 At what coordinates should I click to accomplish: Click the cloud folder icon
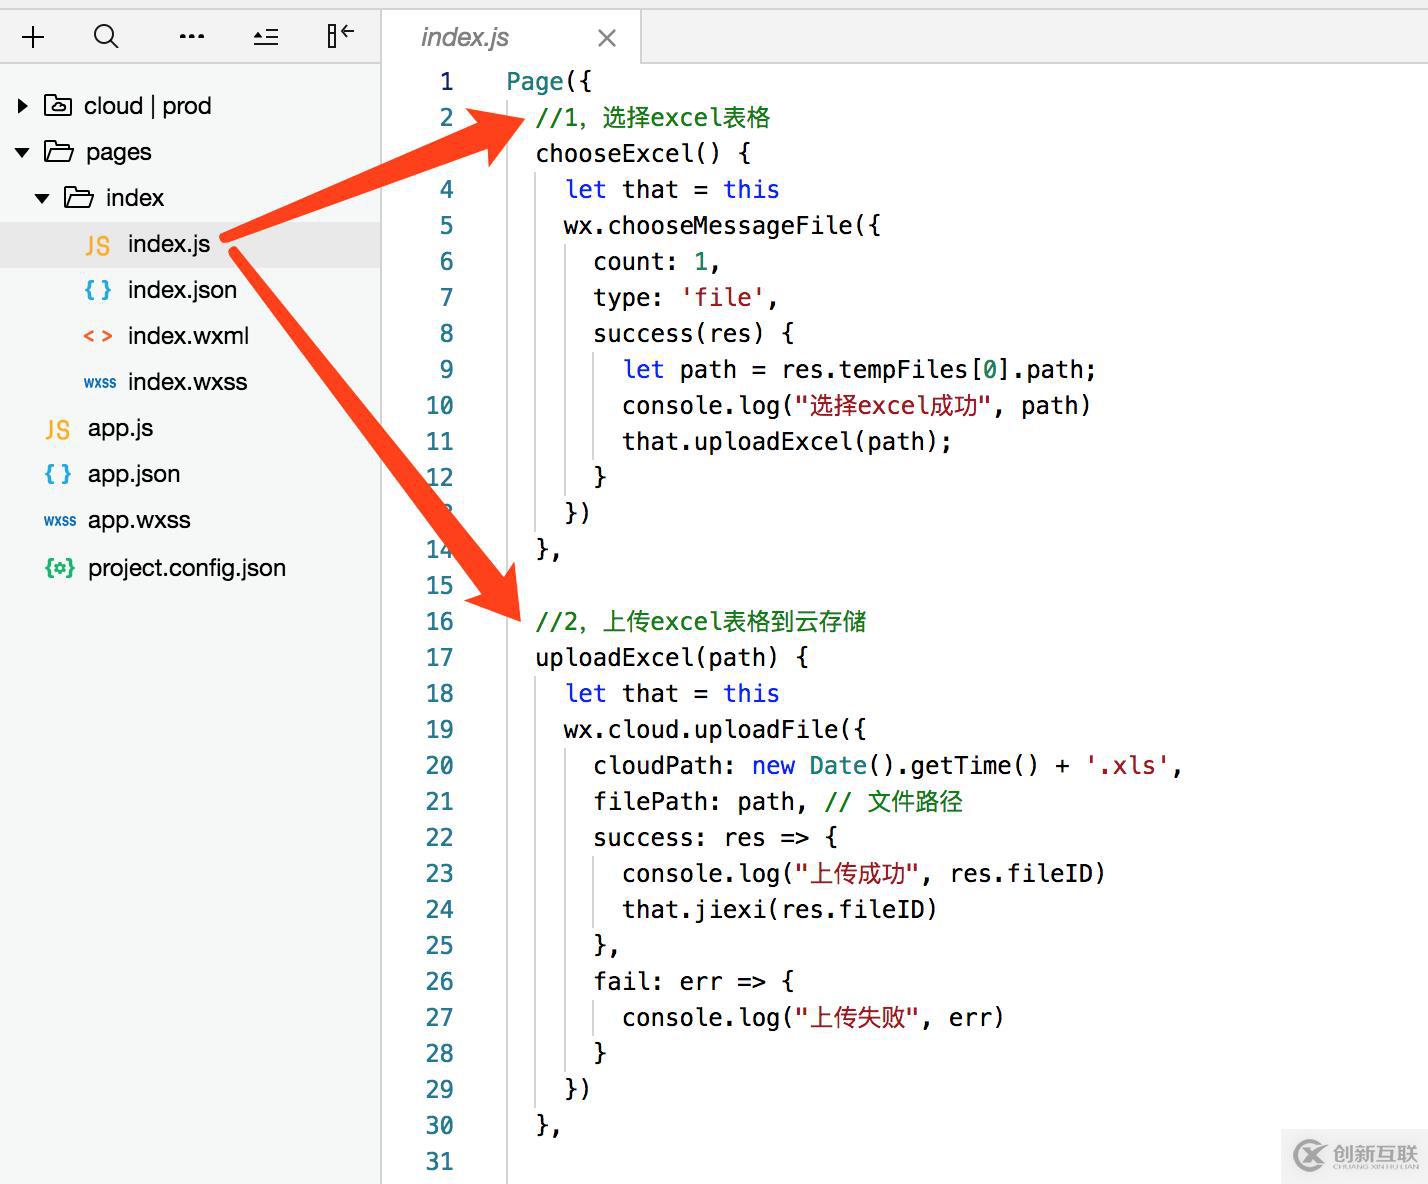click(x=58, y=105)
